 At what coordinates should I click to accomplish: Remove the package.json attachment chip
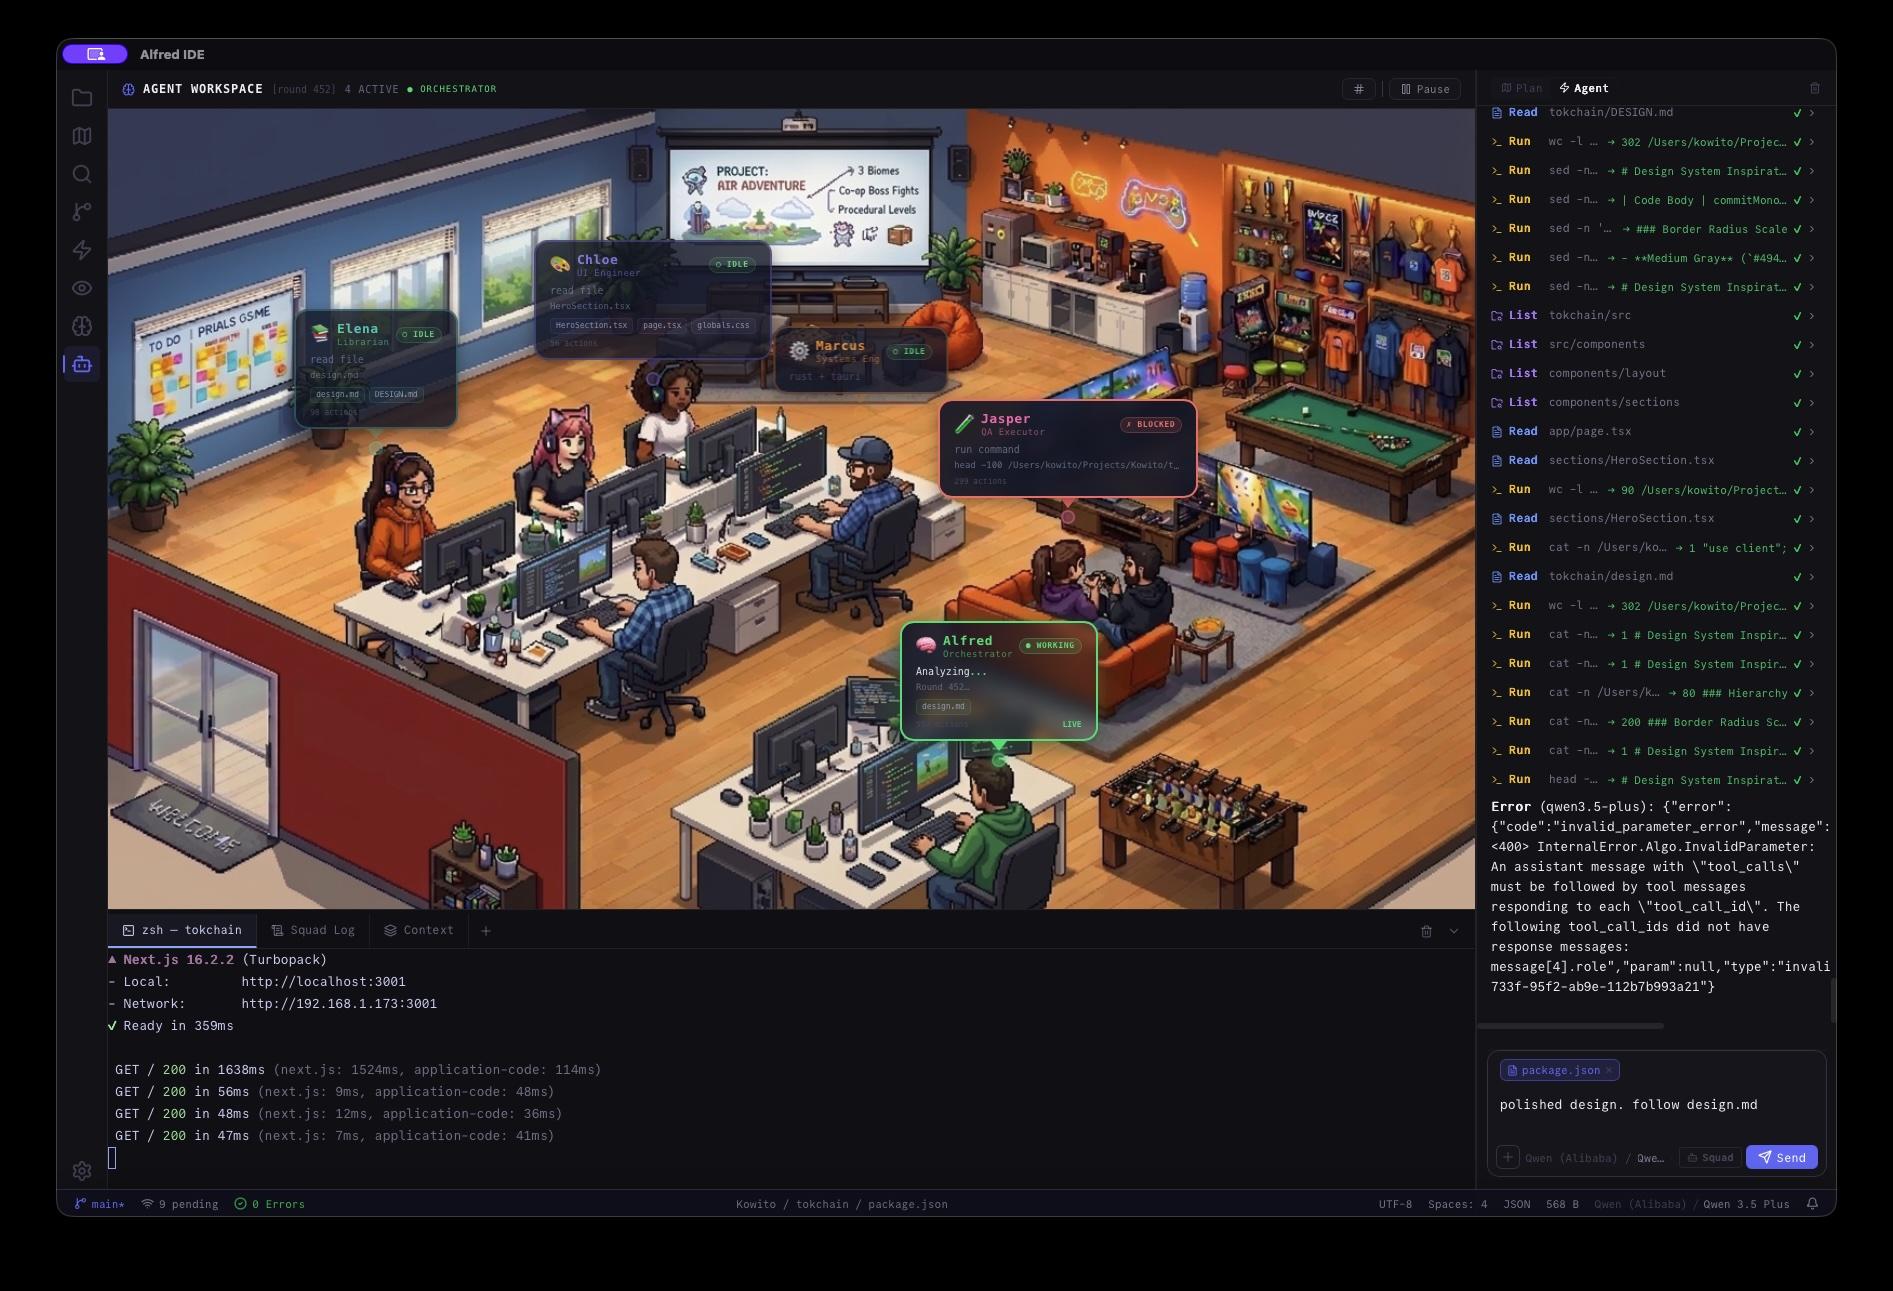(1608, 1070)
